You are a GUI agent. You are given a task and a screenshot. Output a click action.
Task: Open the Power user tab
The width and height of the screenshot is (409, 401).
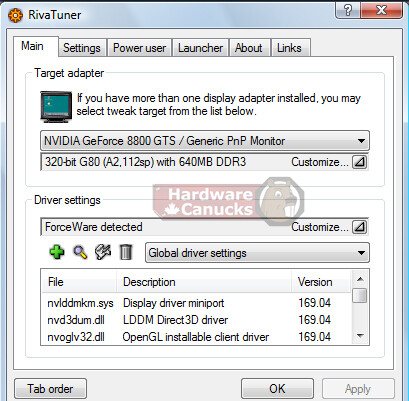pos(139,48)
